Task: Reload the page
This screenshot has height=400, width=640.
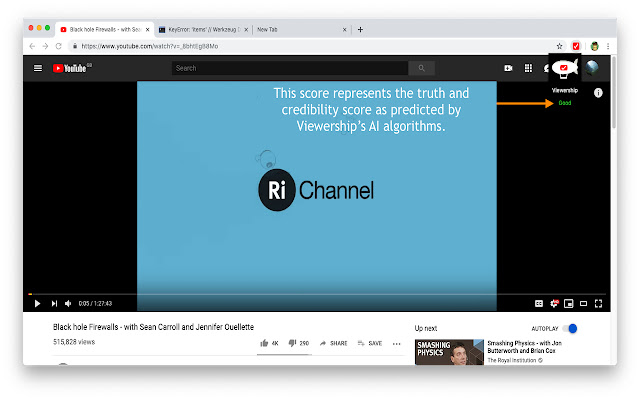Action: (59, 46)
